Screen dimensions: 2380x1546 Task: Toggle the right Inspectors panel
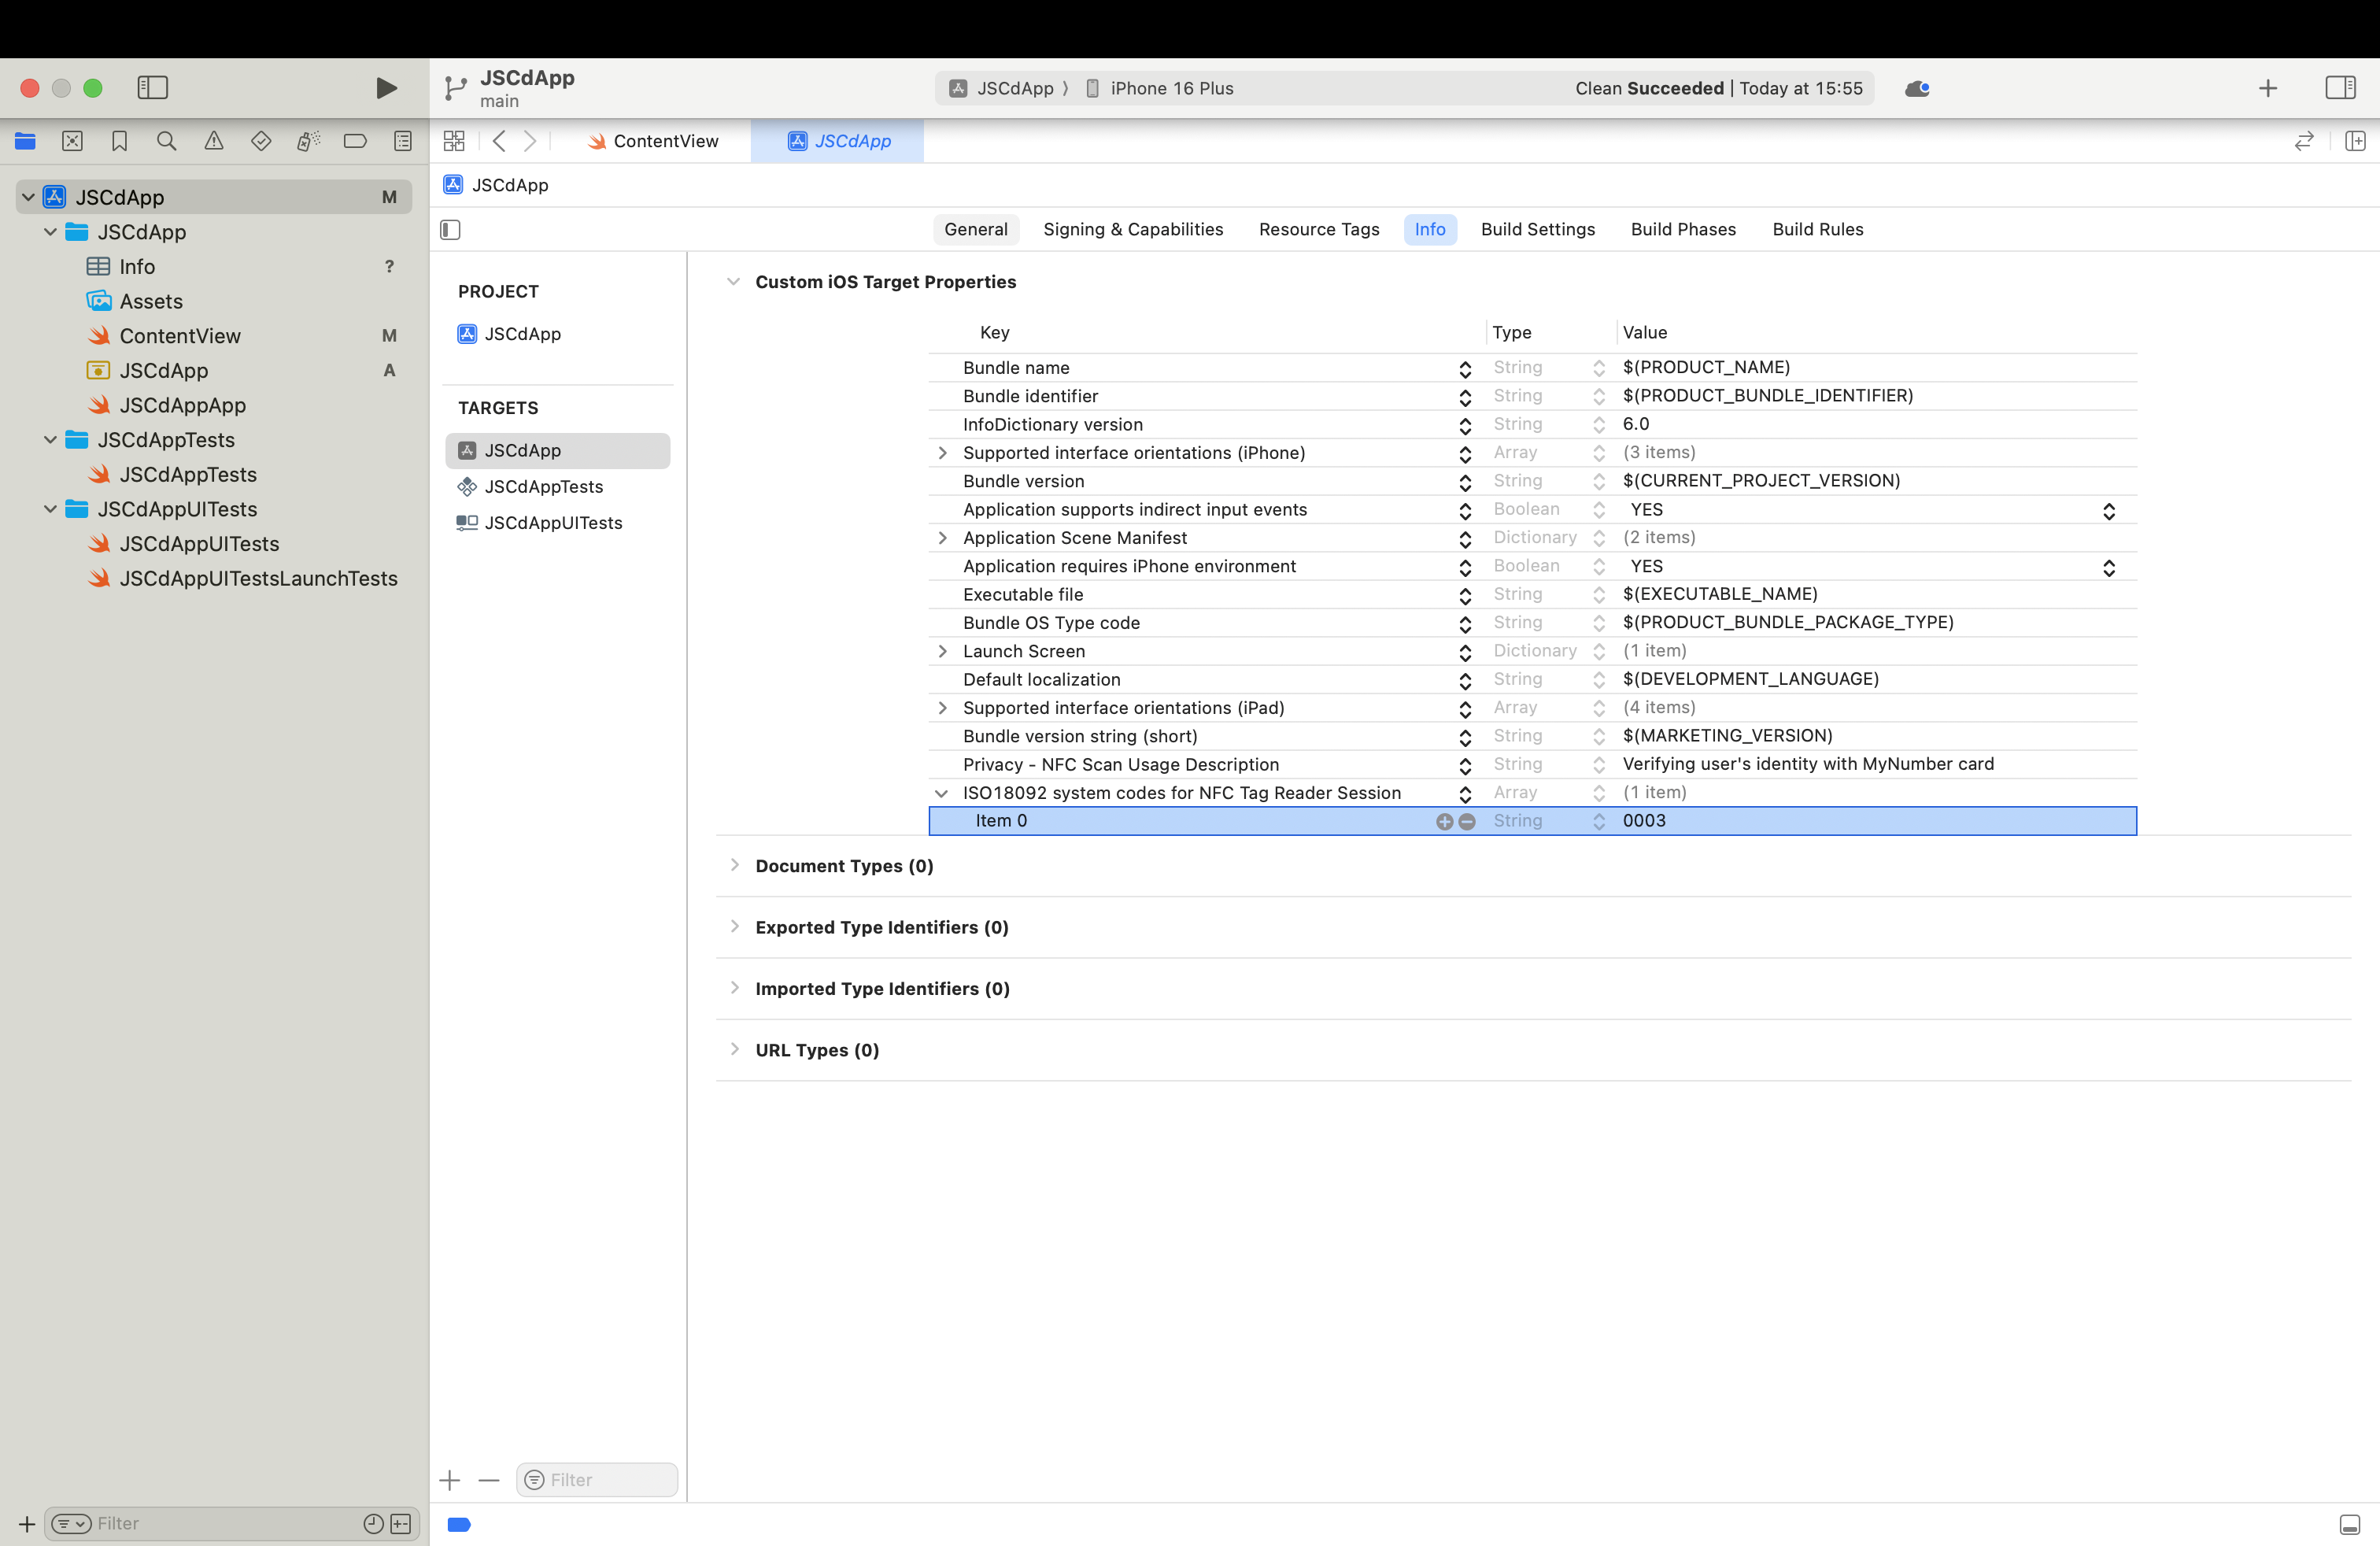click(x=2341, y=88)
